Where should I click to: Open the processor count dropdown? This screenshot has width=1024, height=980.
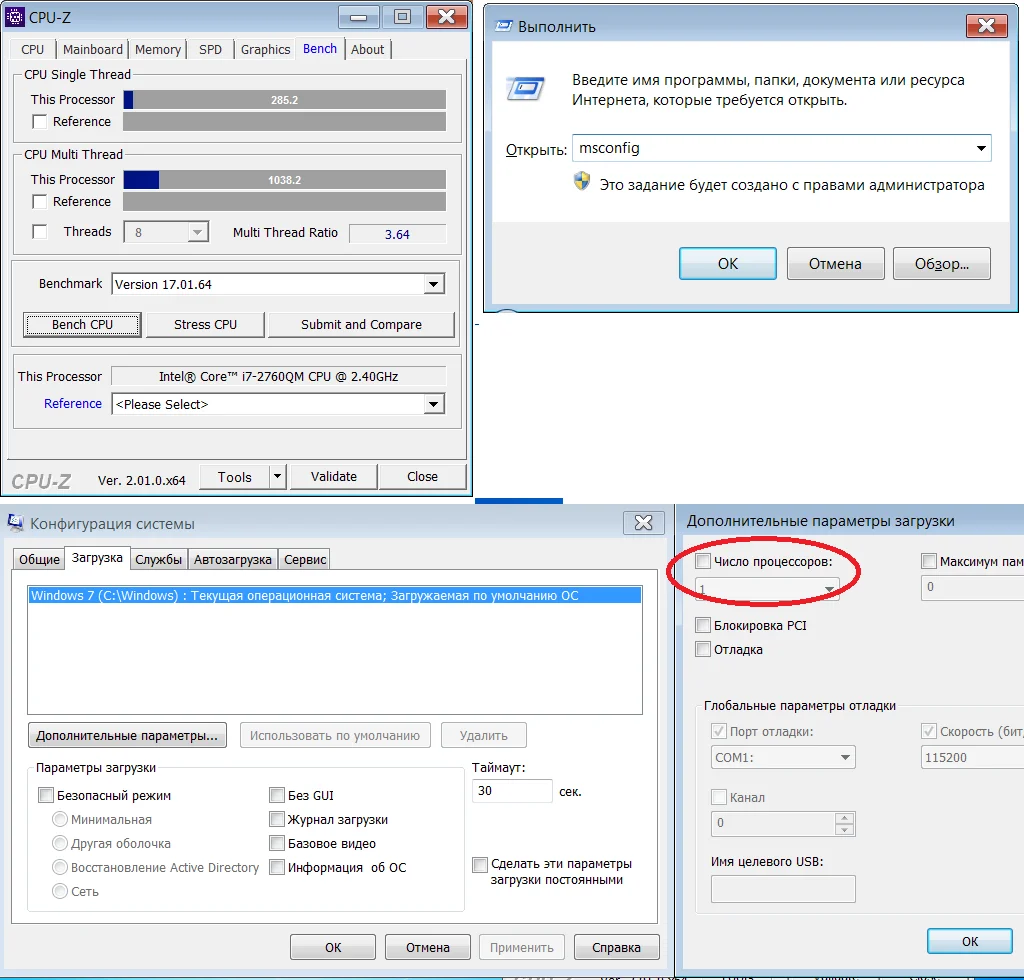[829, 589]
